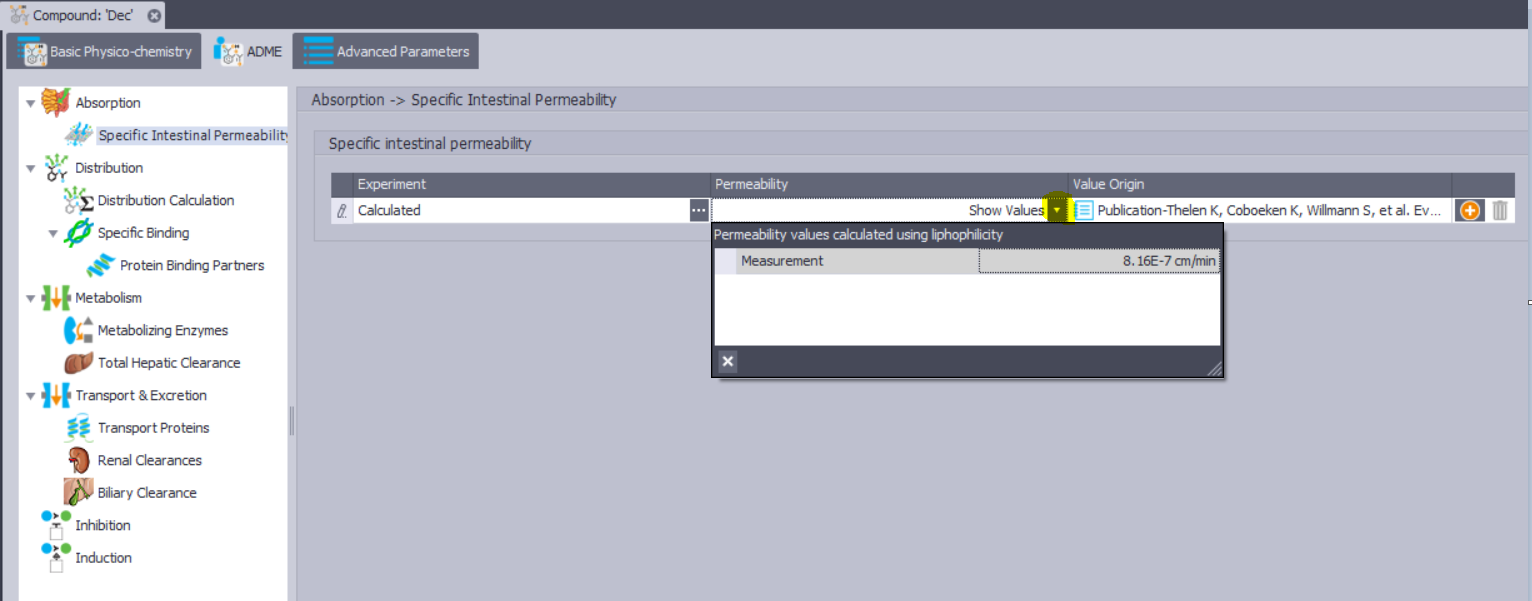This screenshot has width=1532, height=601.
Task: Click the pencil icon on Calculated row
Action: pyautogui.click(x=342, y=211)
